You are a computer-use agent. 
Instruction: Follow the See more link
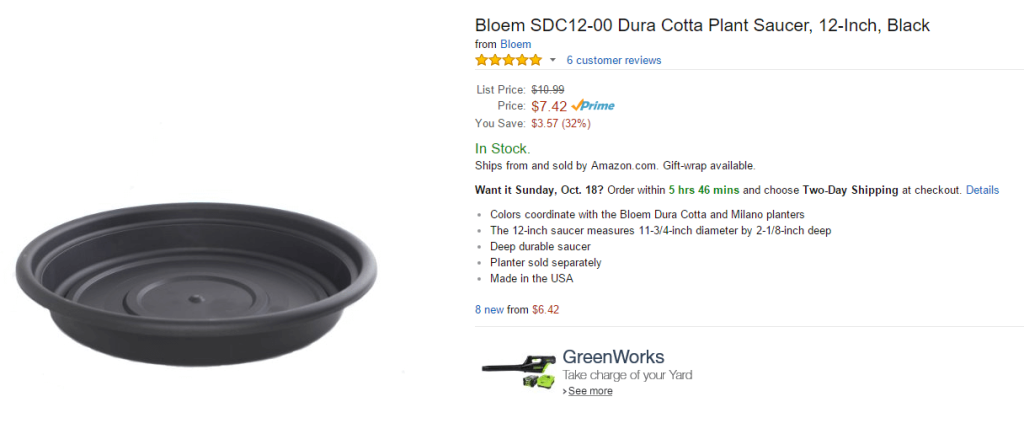590,391
